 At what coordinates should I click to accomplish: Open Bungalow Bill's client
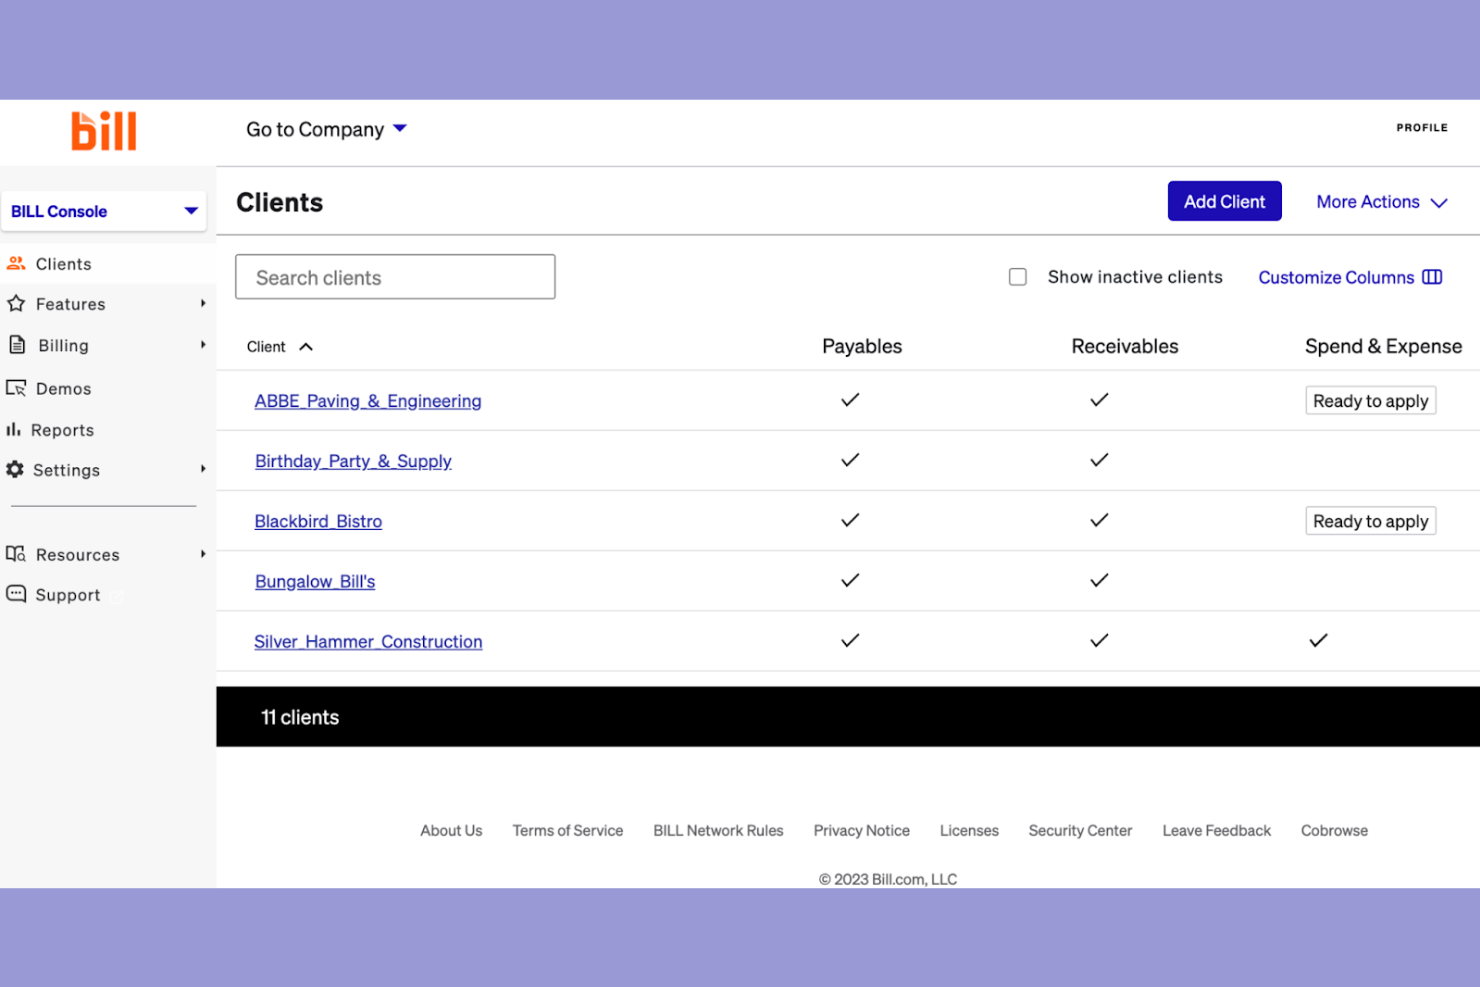click(315, 581)
